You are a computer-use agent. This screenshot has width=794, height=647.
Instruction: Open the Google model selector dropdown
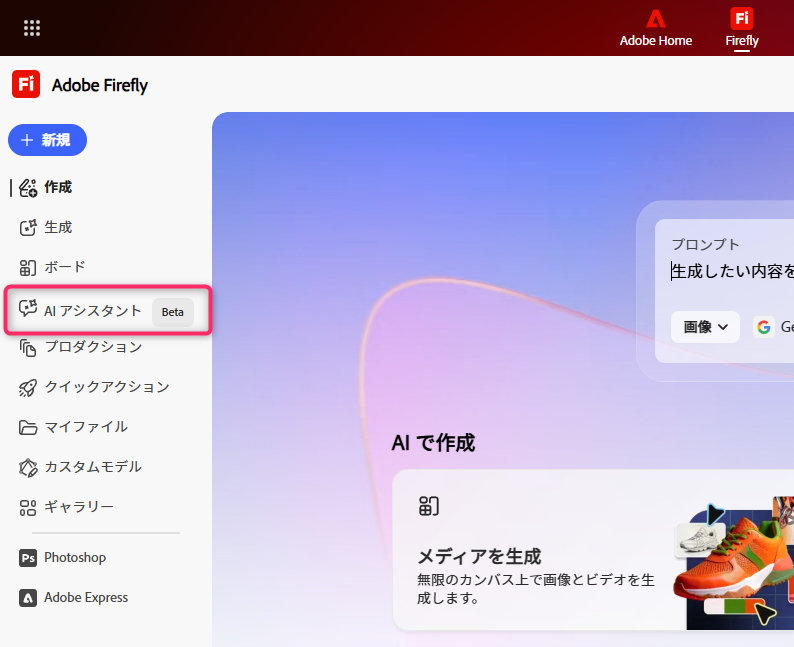pyautogui.click(x=774, y=327)
